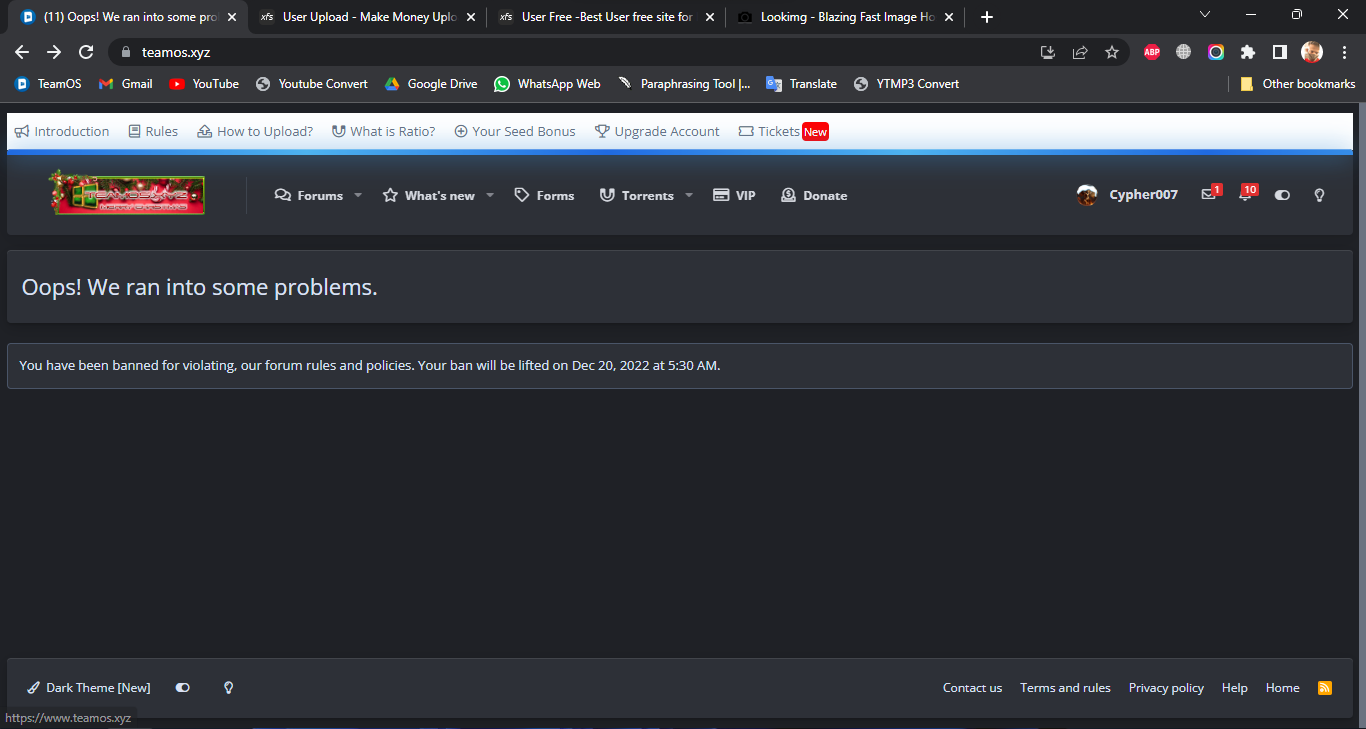1366x729 pixels.
Task: Open the Chrome profile avatar
Action: coord(1312,52)
